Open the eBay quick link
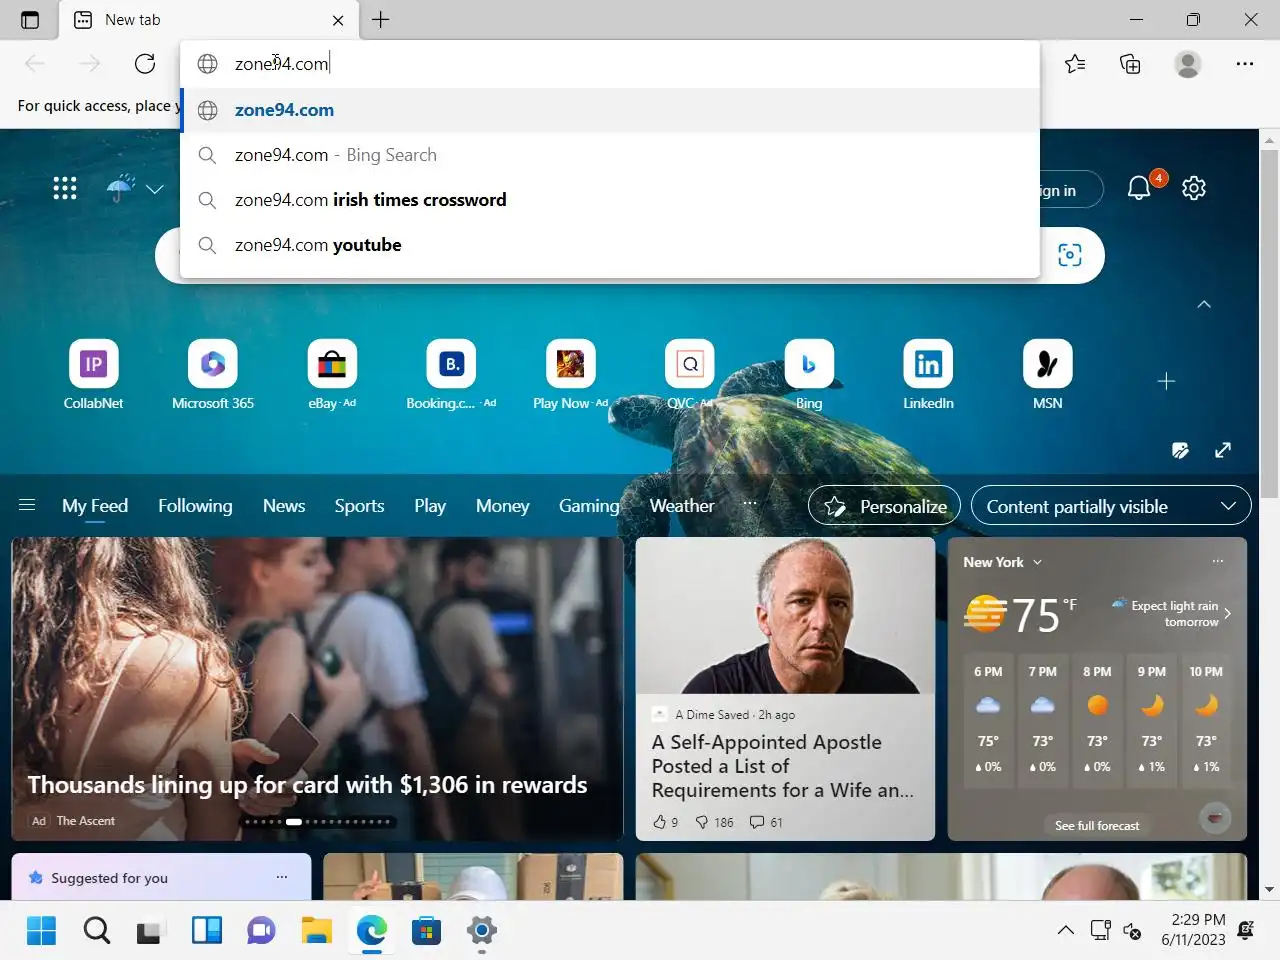Image resolution: width=1280 pixels, height=960 pixels. 332,375
